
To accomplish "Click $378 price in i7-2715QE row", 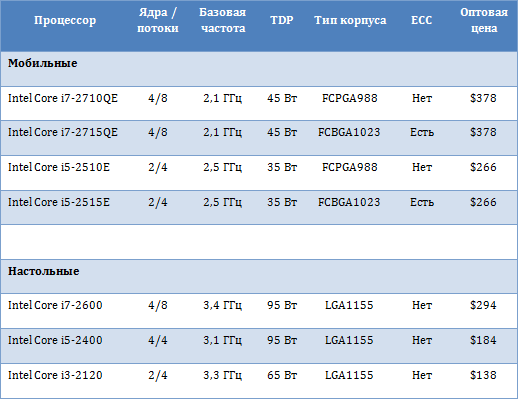I will click(483, 132).
